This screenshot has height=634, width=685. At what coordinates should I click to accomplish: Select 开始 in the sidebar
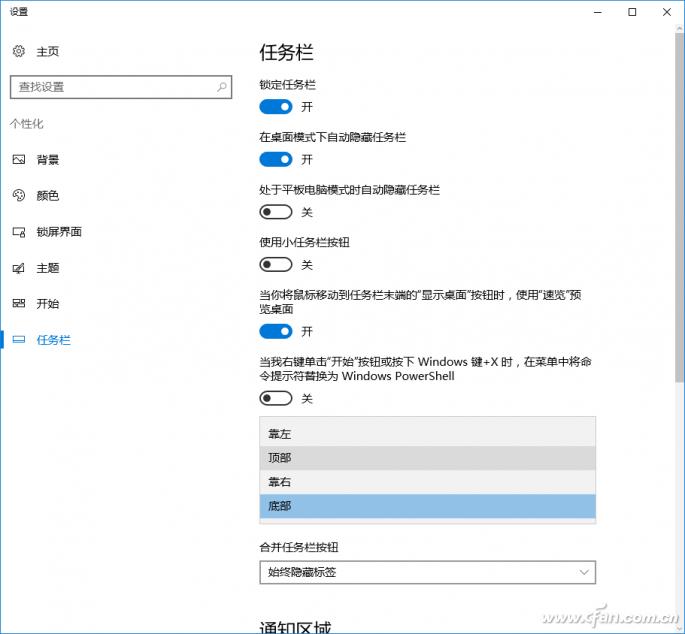pos(48,304)
